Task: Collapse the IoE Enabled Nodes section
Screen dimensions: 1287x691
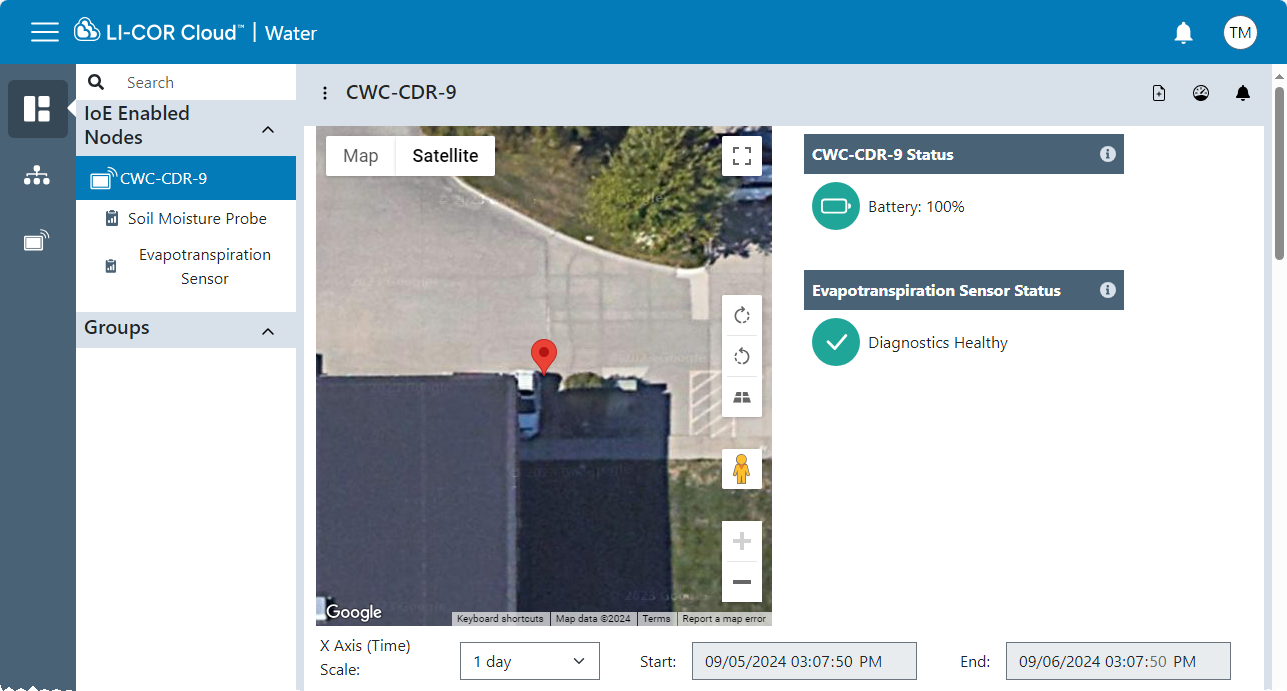Action: point(268,130)
